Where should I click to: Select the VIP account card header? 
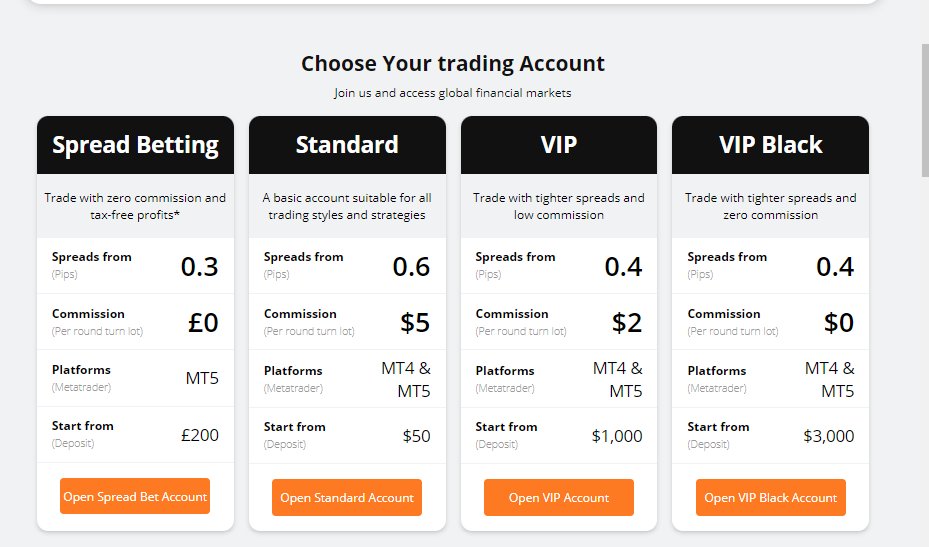click(x=559, y=145)
